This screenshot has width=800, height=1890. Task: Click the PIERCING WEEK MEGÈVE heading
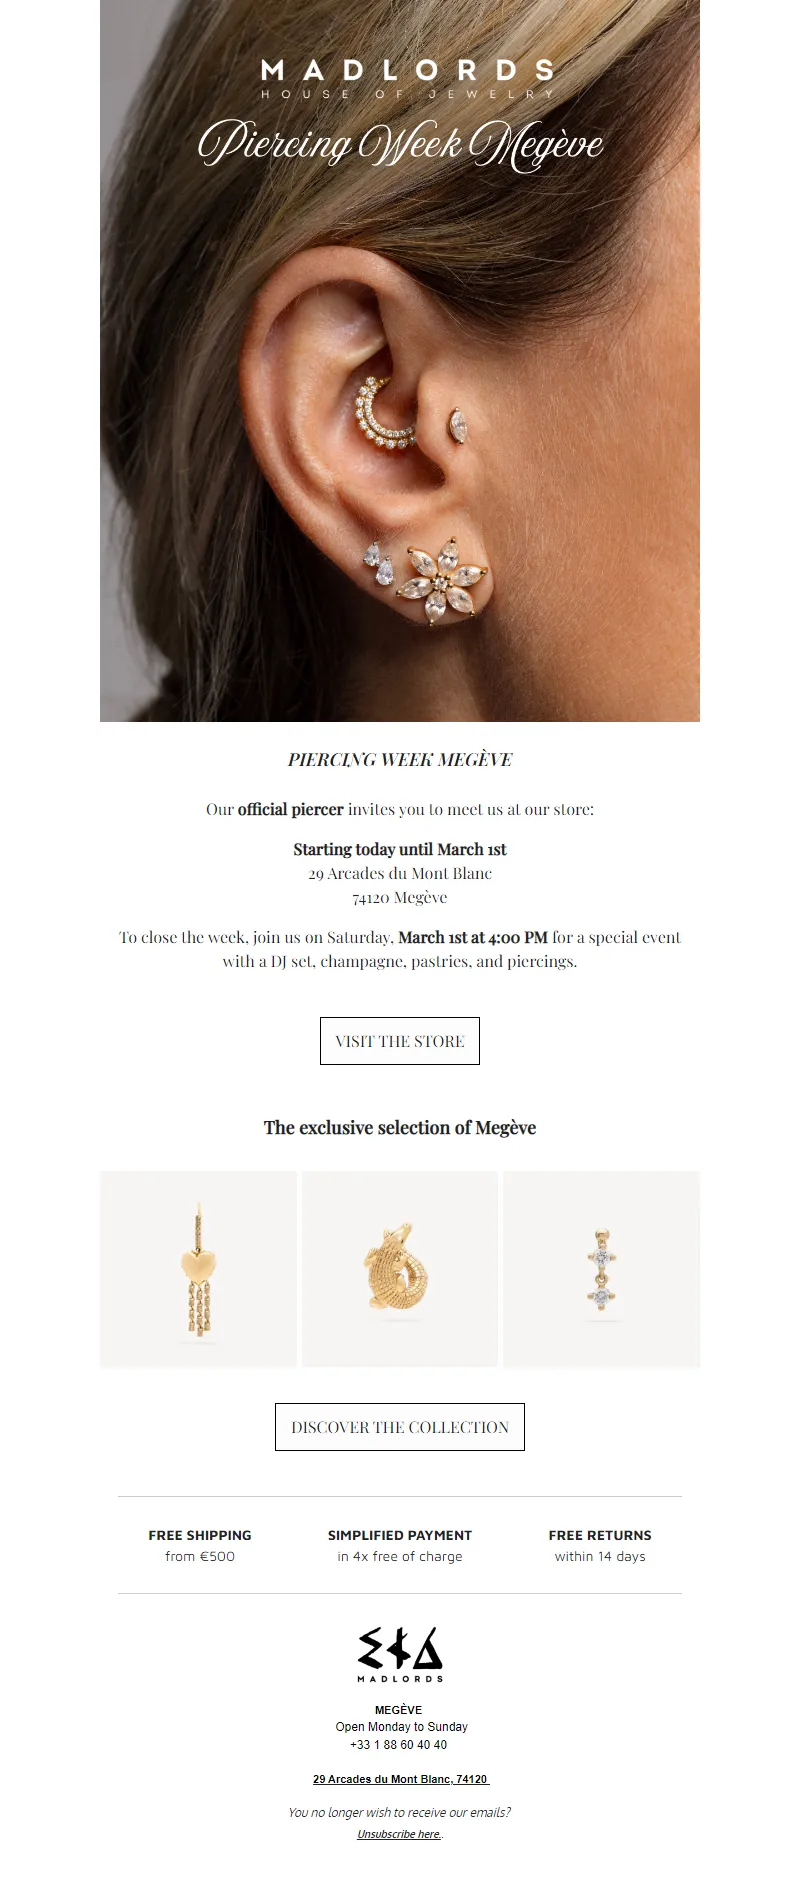pos(400,760)
